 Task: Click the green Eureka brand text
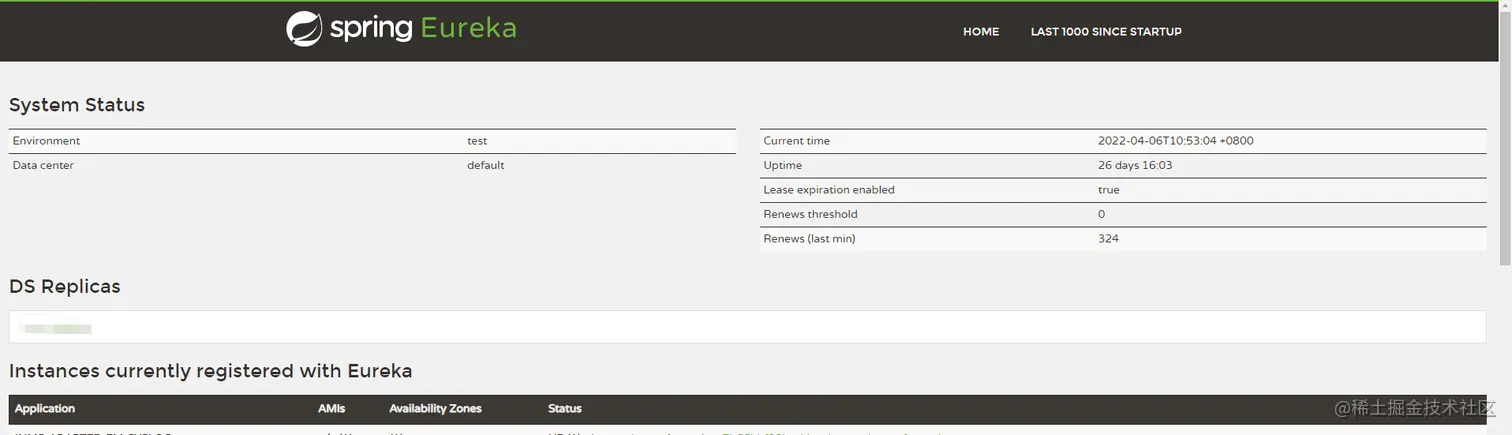click(x=468, y=28)
